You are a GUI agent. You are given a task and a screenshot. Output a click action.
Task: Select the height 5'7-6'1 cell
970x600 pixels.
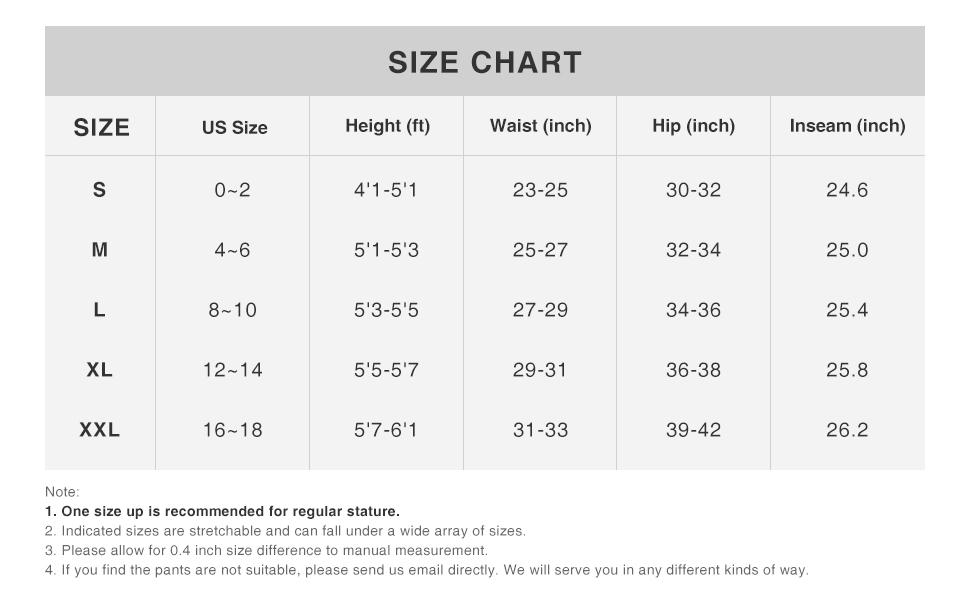click(386, 430)
